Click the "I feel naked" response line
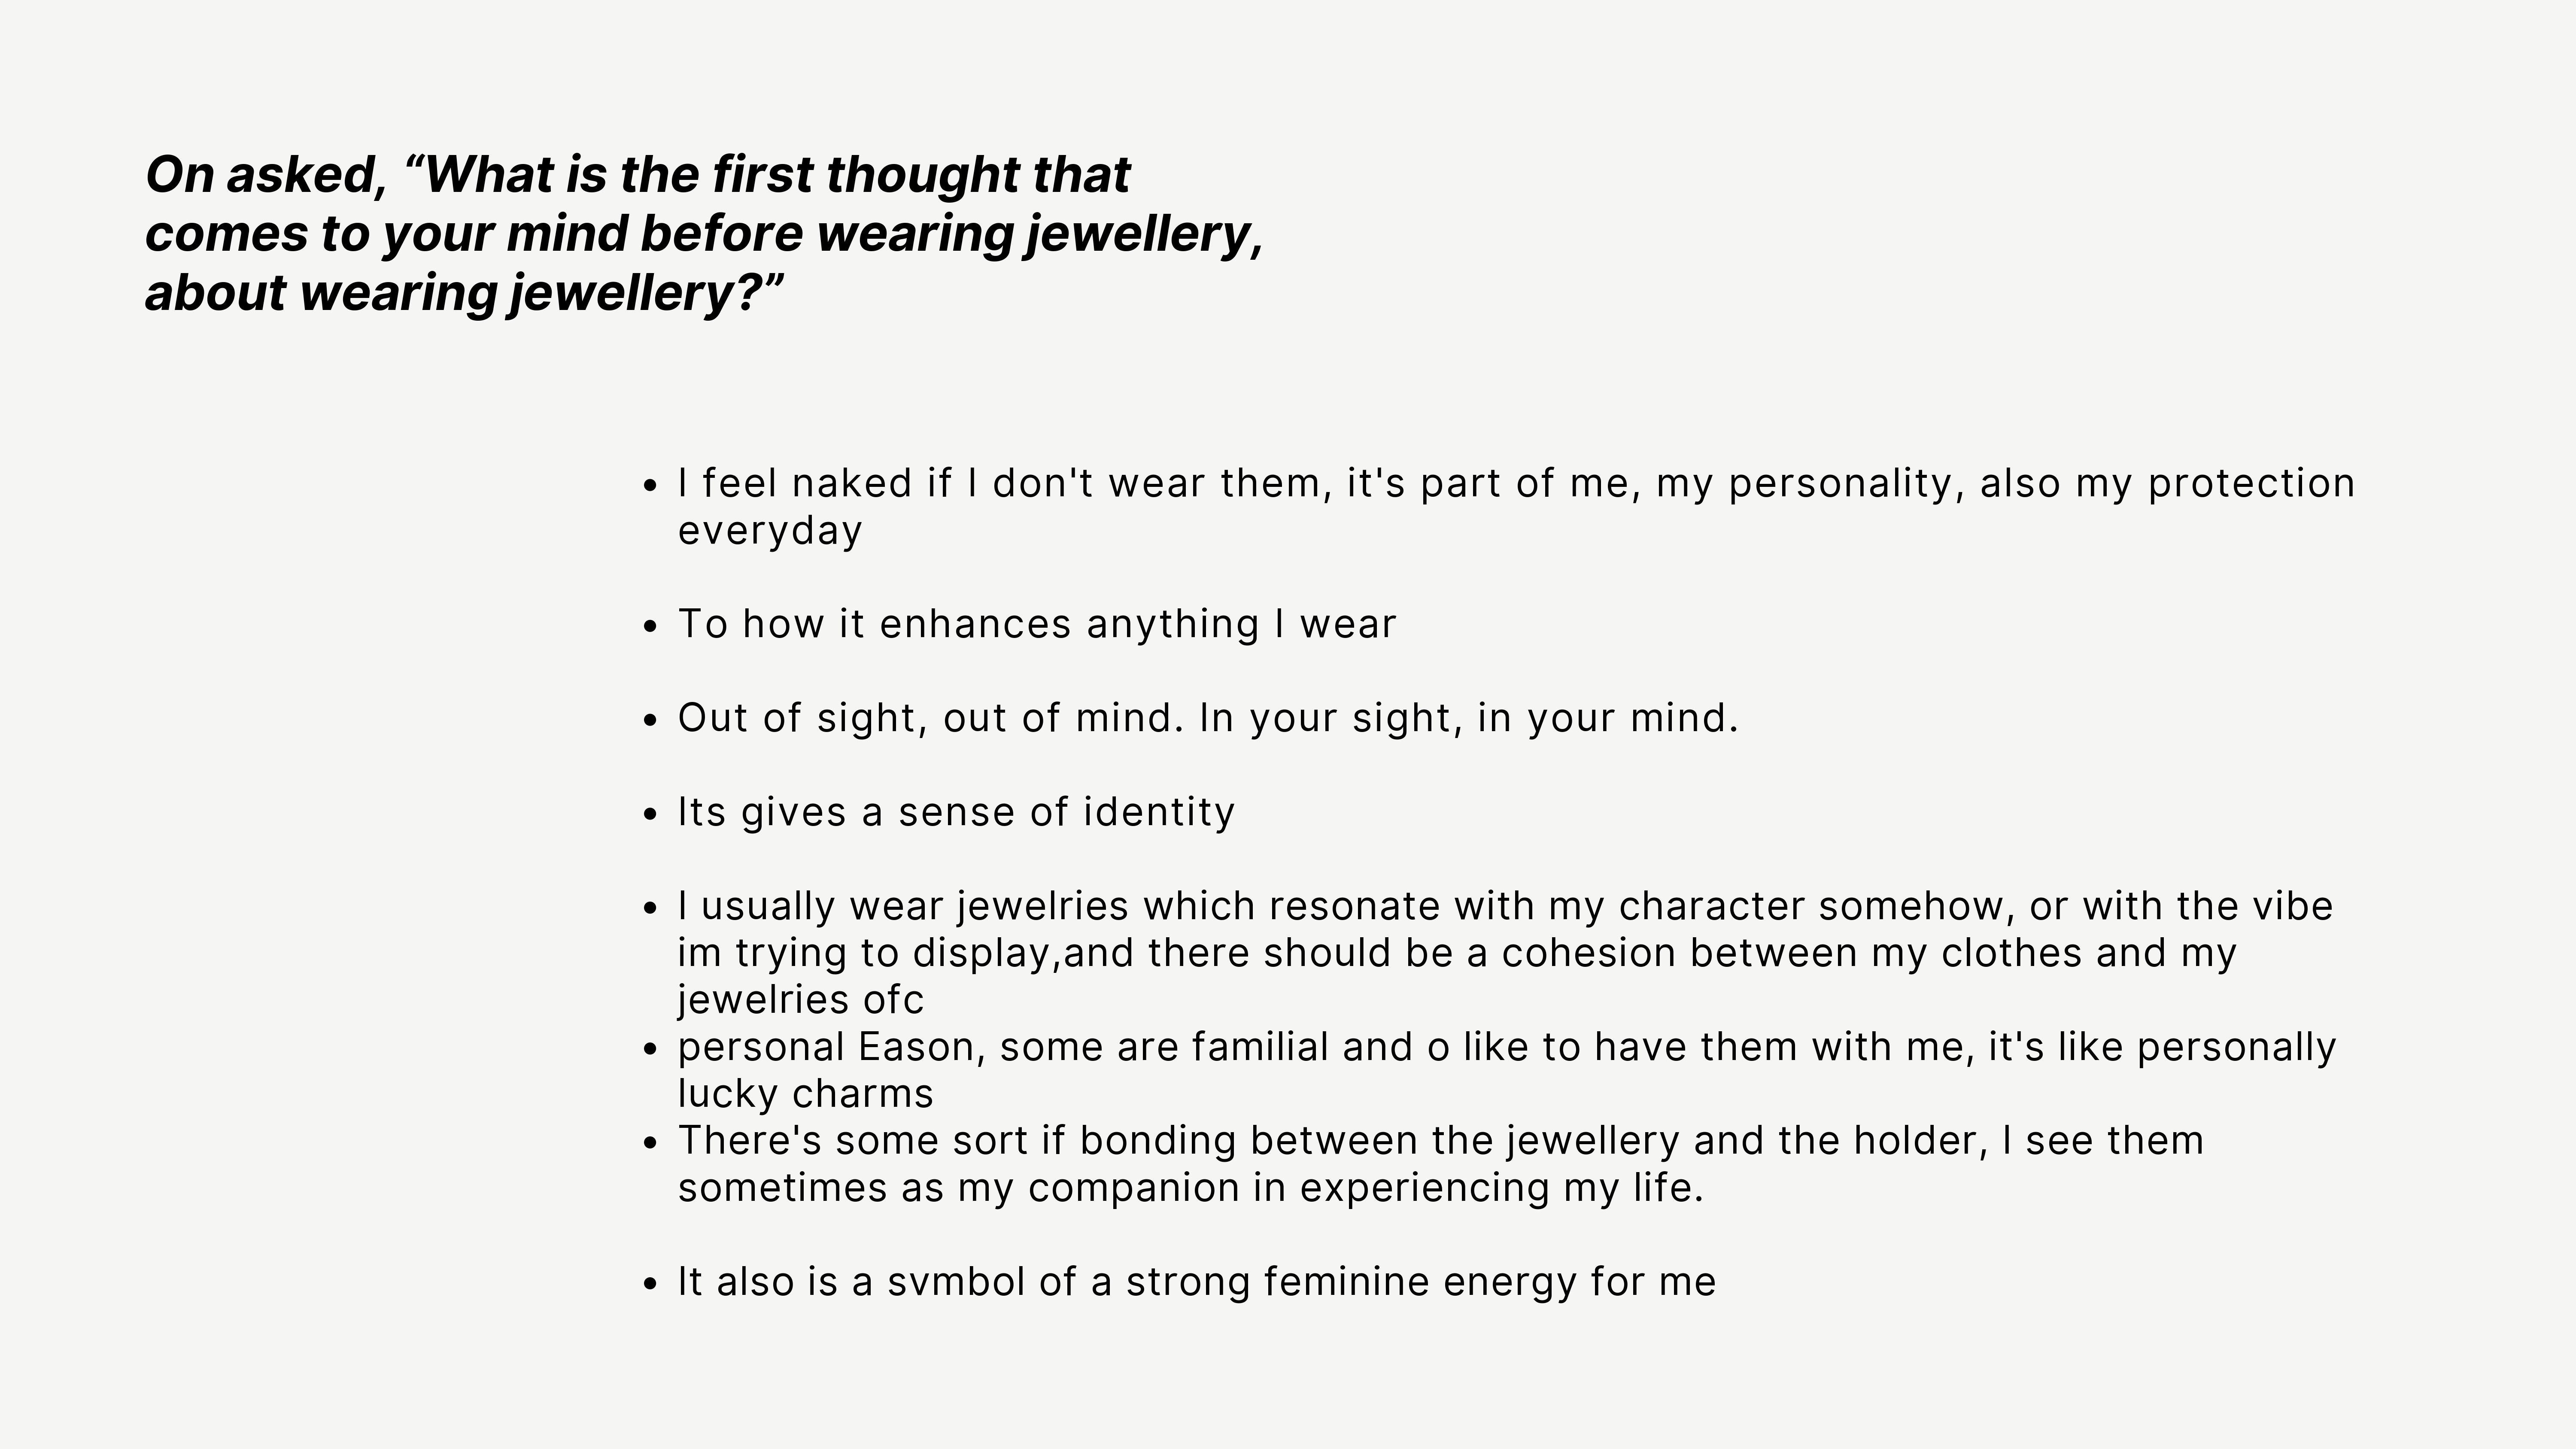 (x=1515, y=484)
